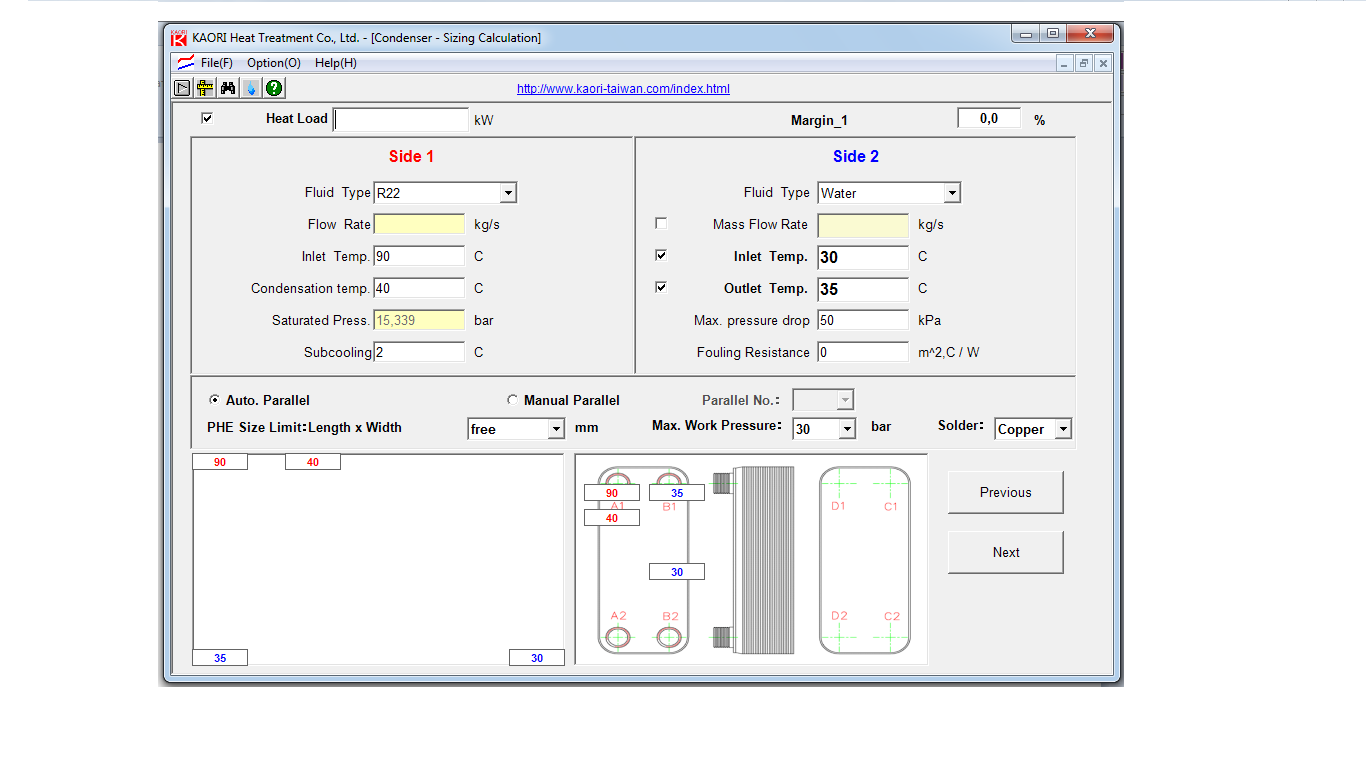Toggle the Outlet Temp. checkbox
1366x768 pixels.
[660, 287]
